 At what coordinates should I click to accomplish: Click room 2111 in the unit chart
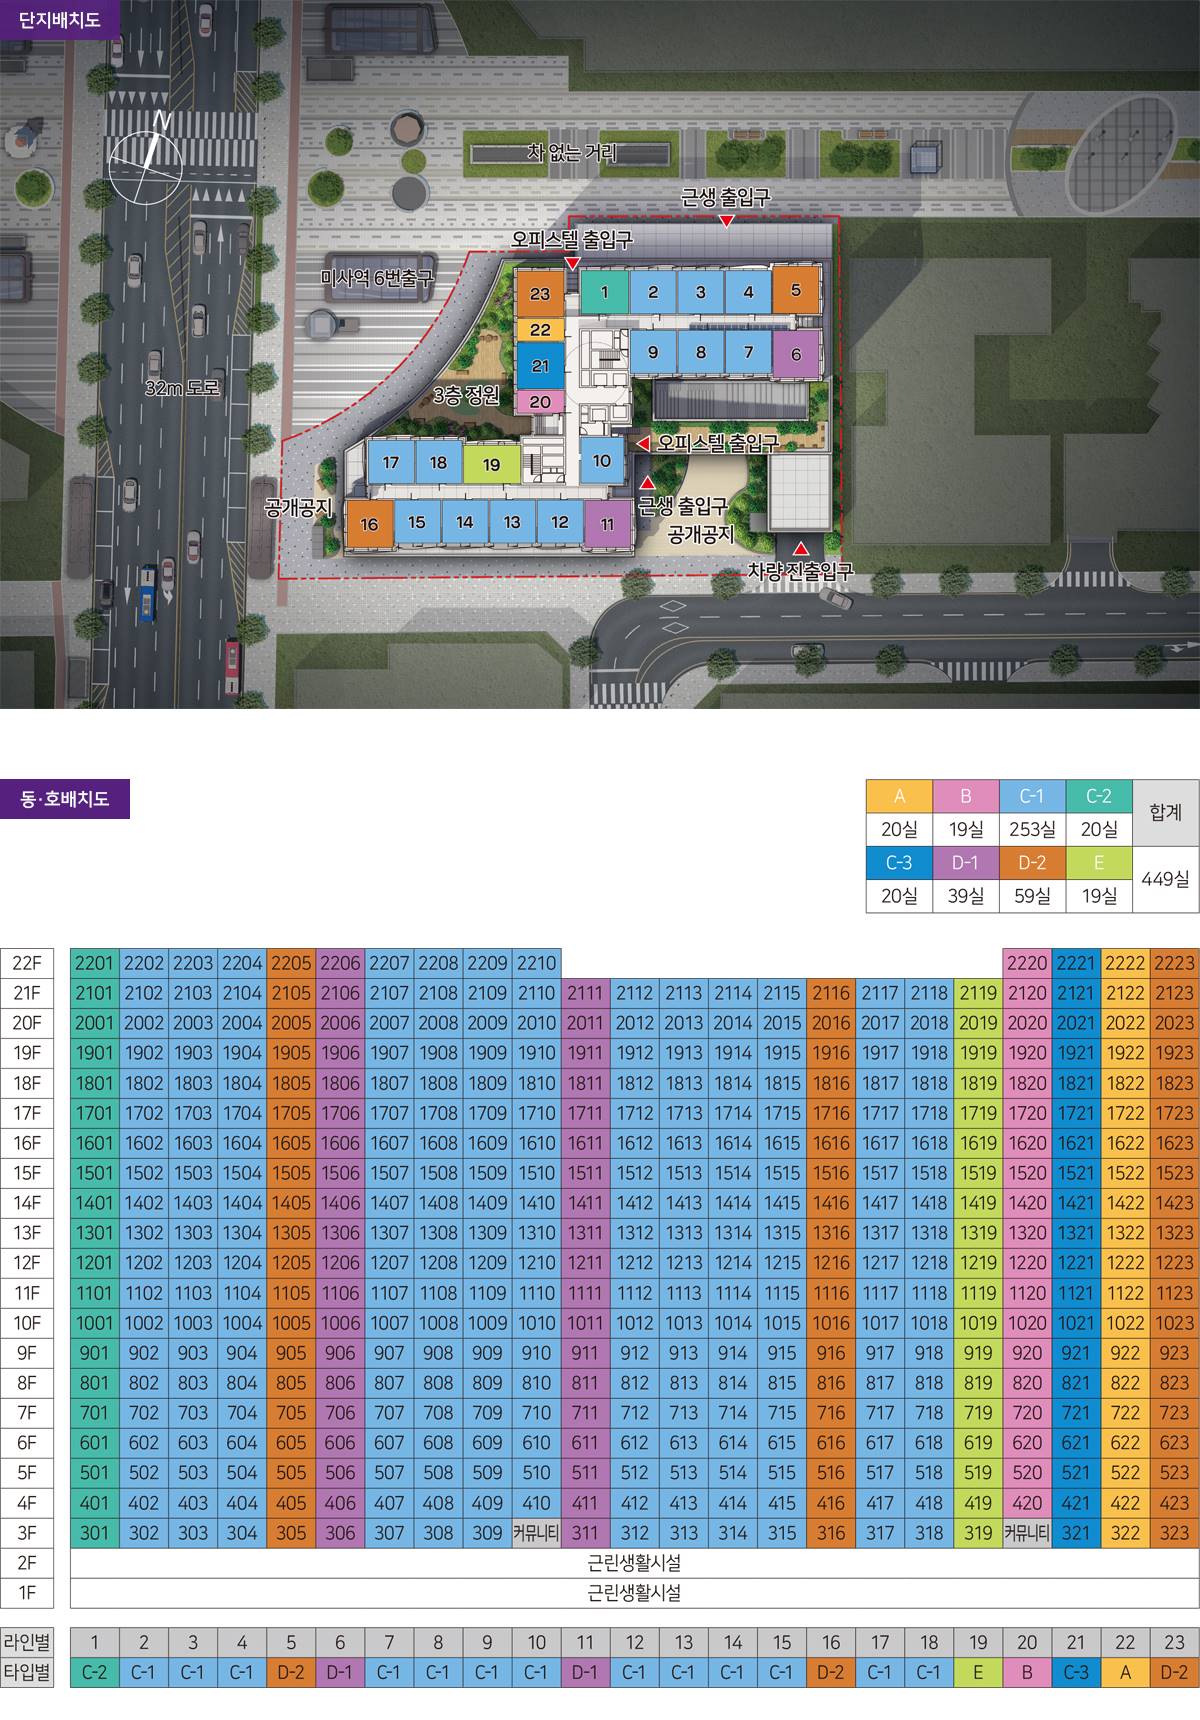pos(586,994)
